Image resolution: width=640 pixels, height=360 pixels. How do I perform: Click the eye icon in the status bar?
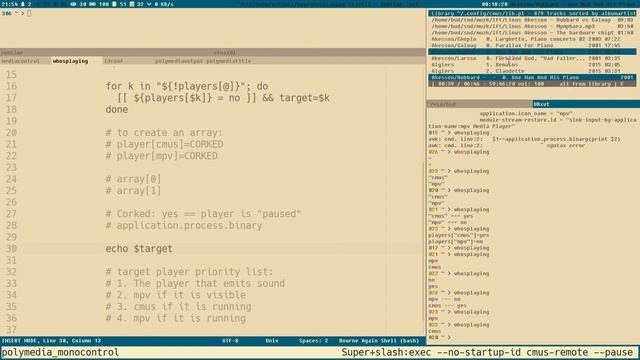(73, 4)
